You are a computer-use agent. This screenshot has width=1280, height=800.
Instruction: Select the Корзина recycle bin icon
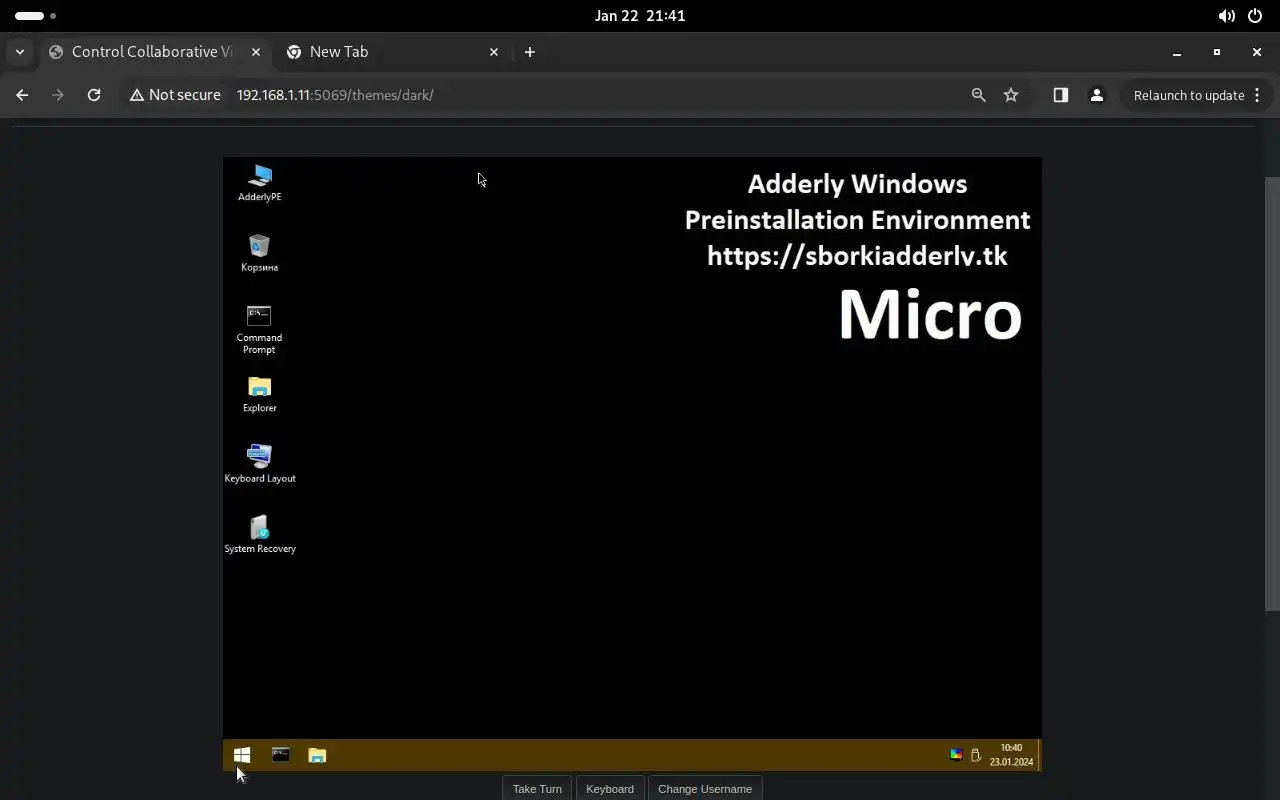[x=259, y=253]
